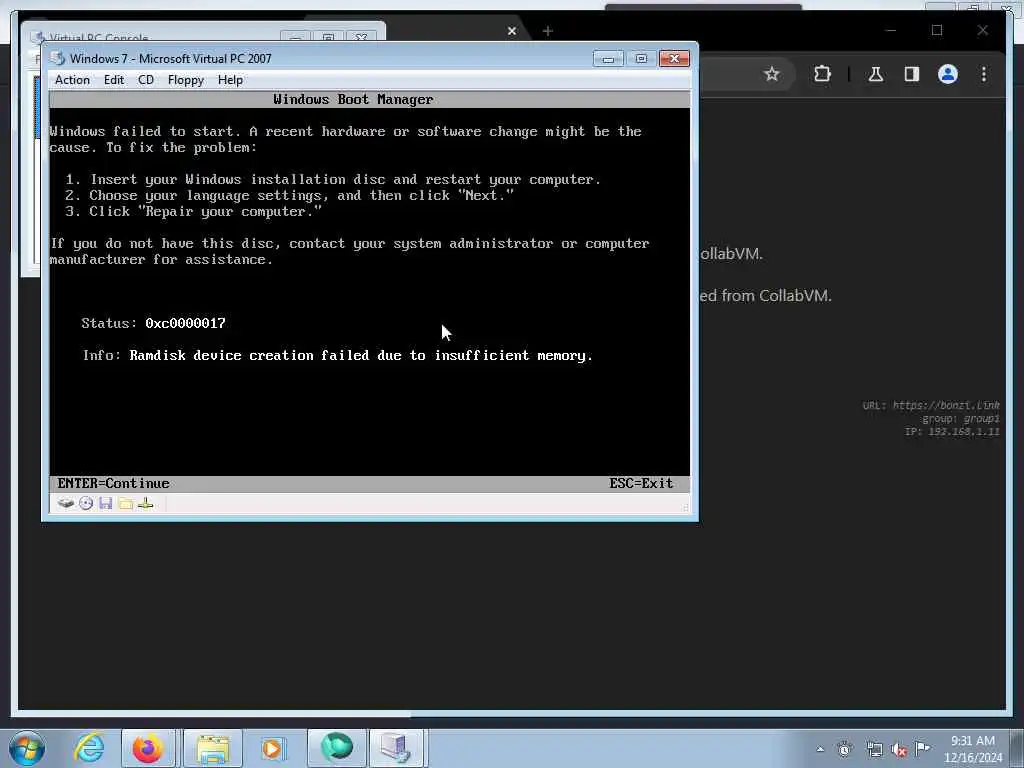Click the network tray icon
This screenshot has width=1024, height=768.
point(874,750)
